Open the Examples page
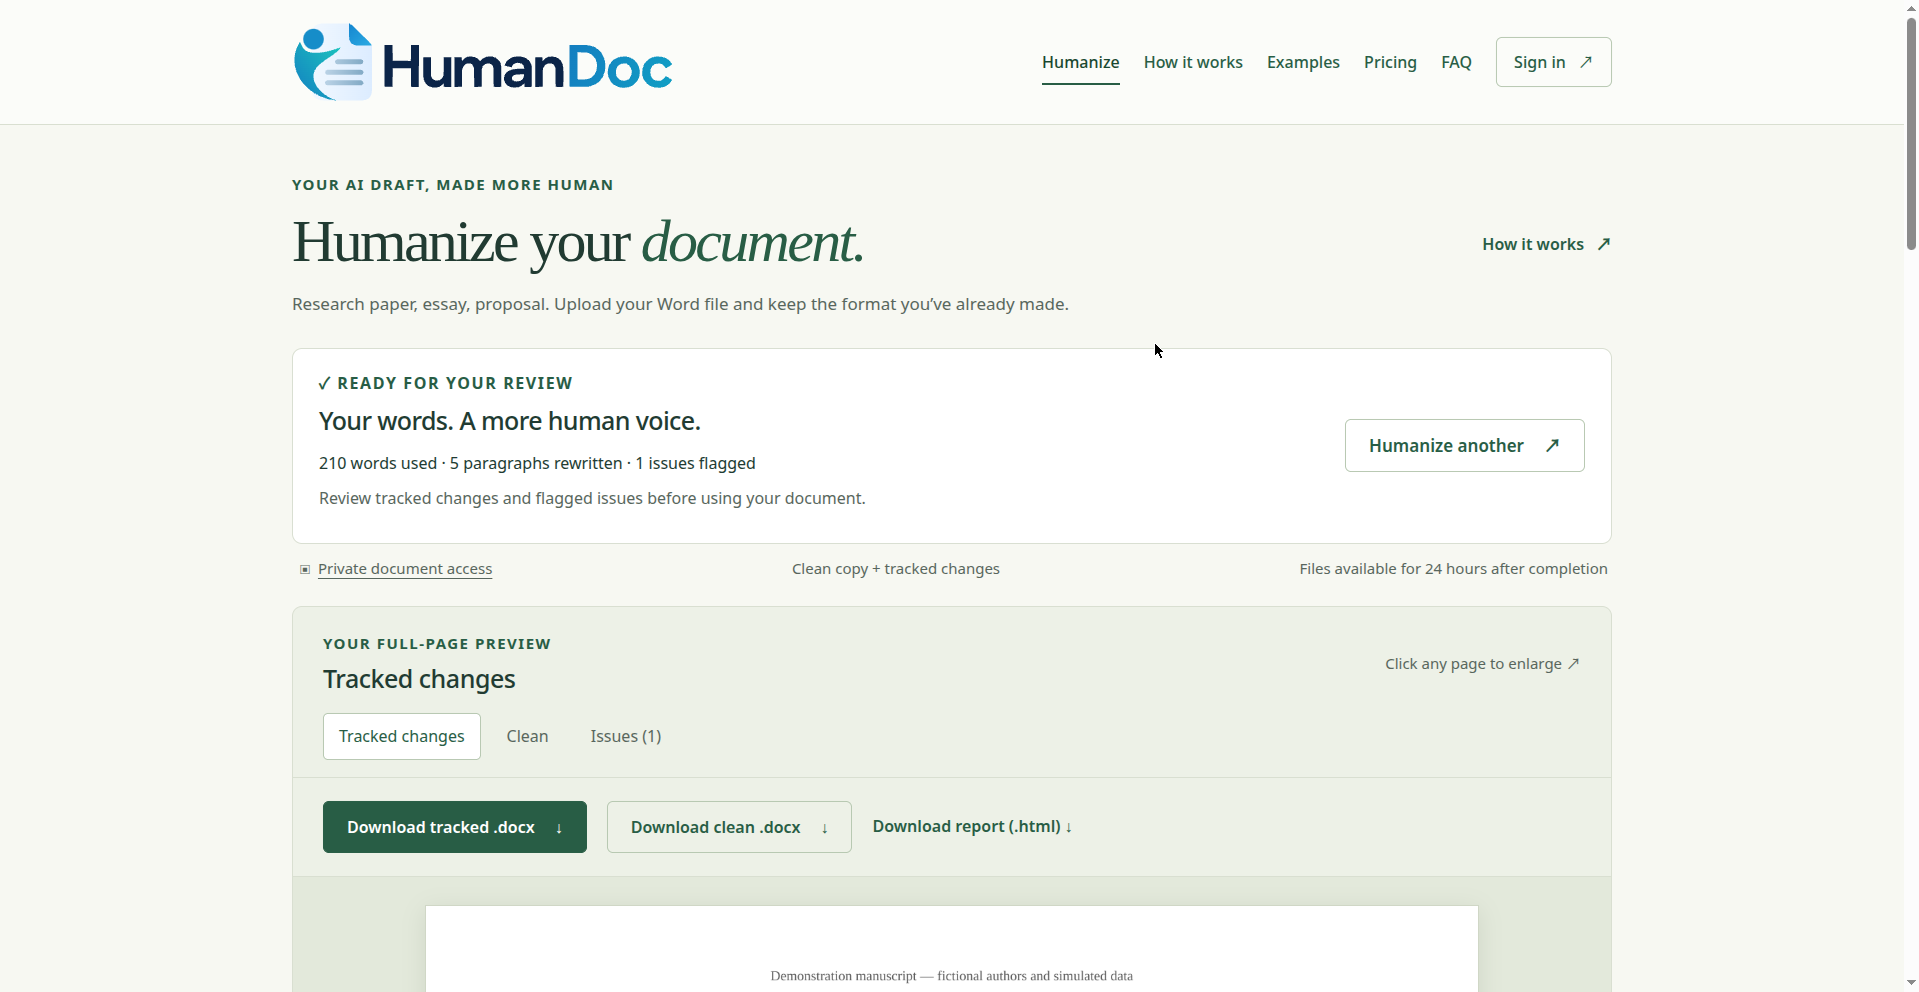 point(1303,62)
